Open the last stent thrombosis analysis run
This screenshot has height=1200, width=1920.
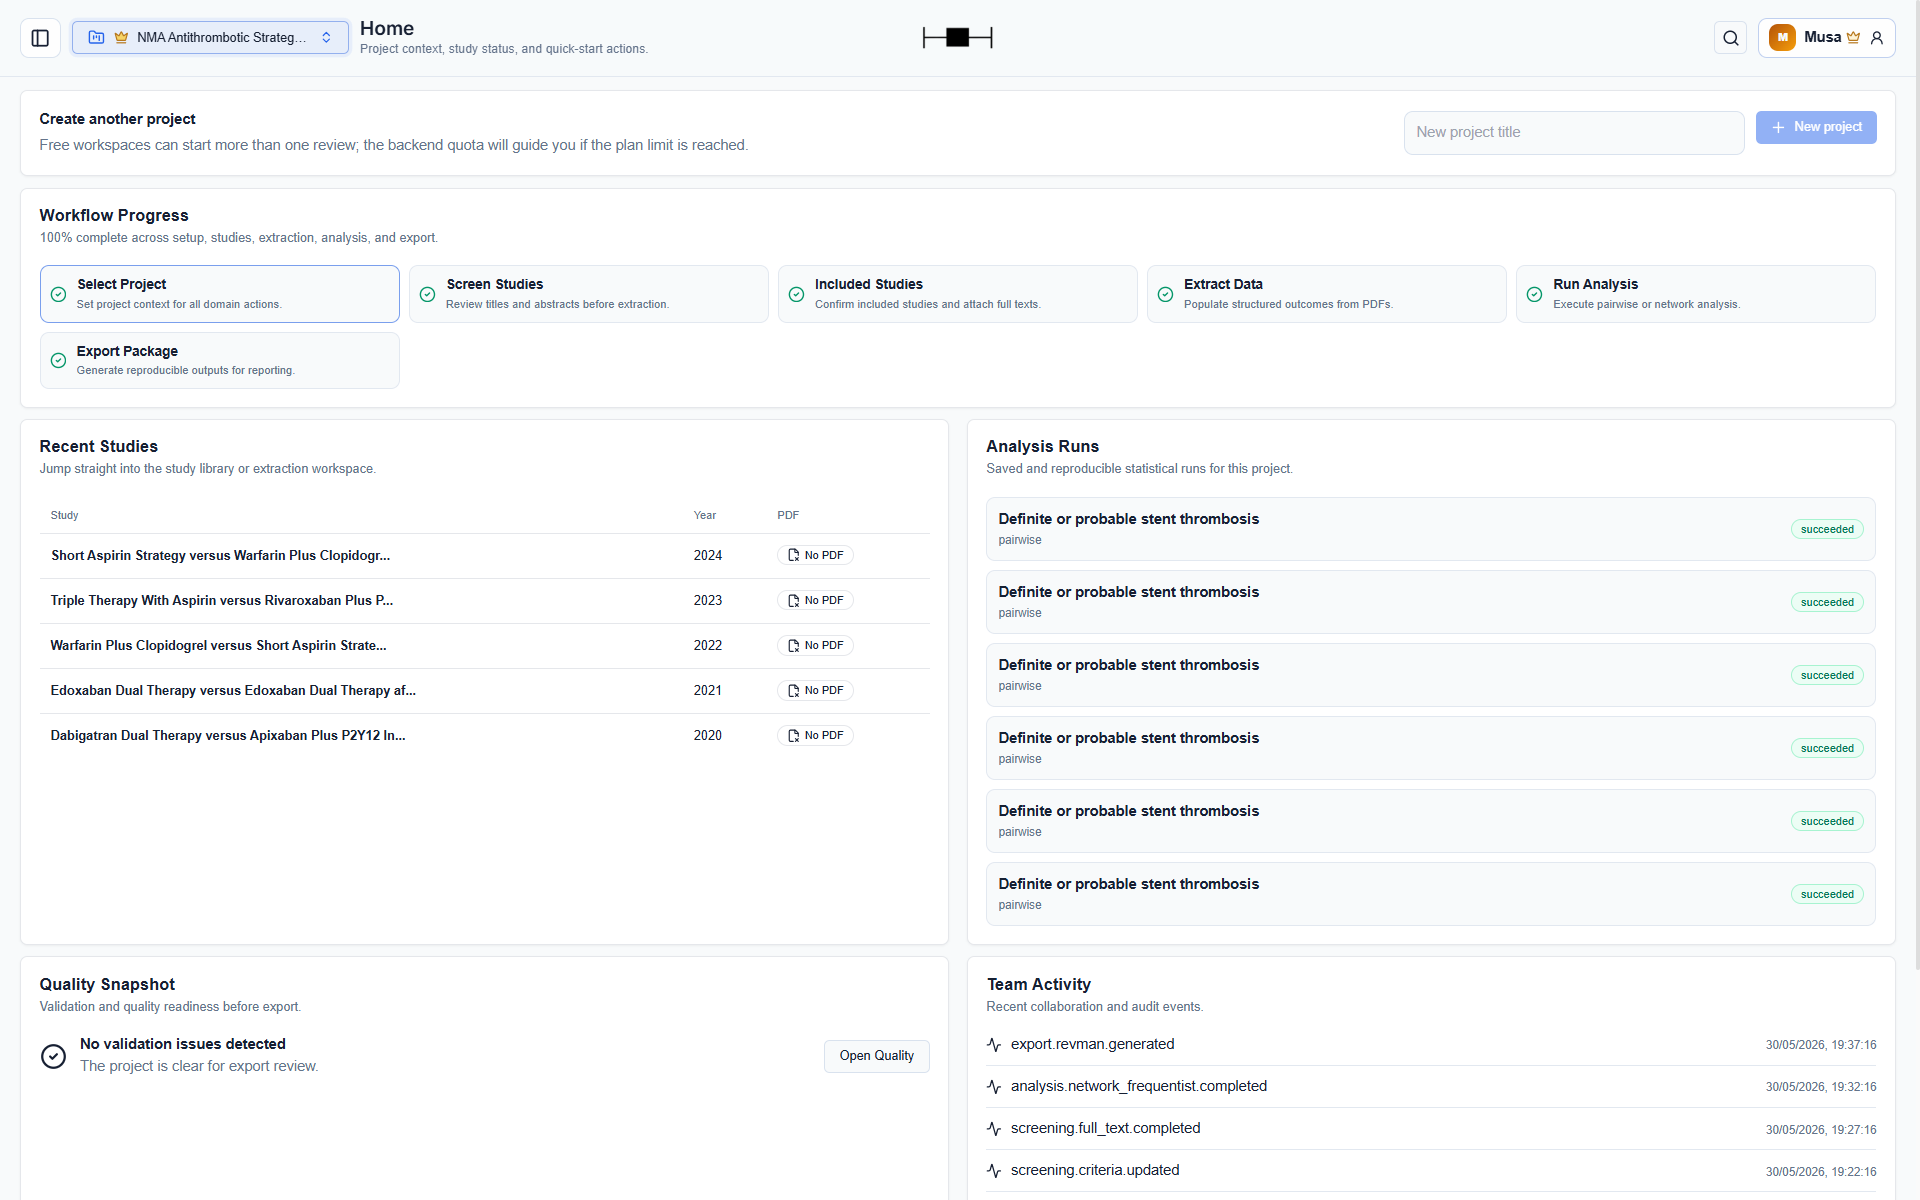pos(1430,894)
